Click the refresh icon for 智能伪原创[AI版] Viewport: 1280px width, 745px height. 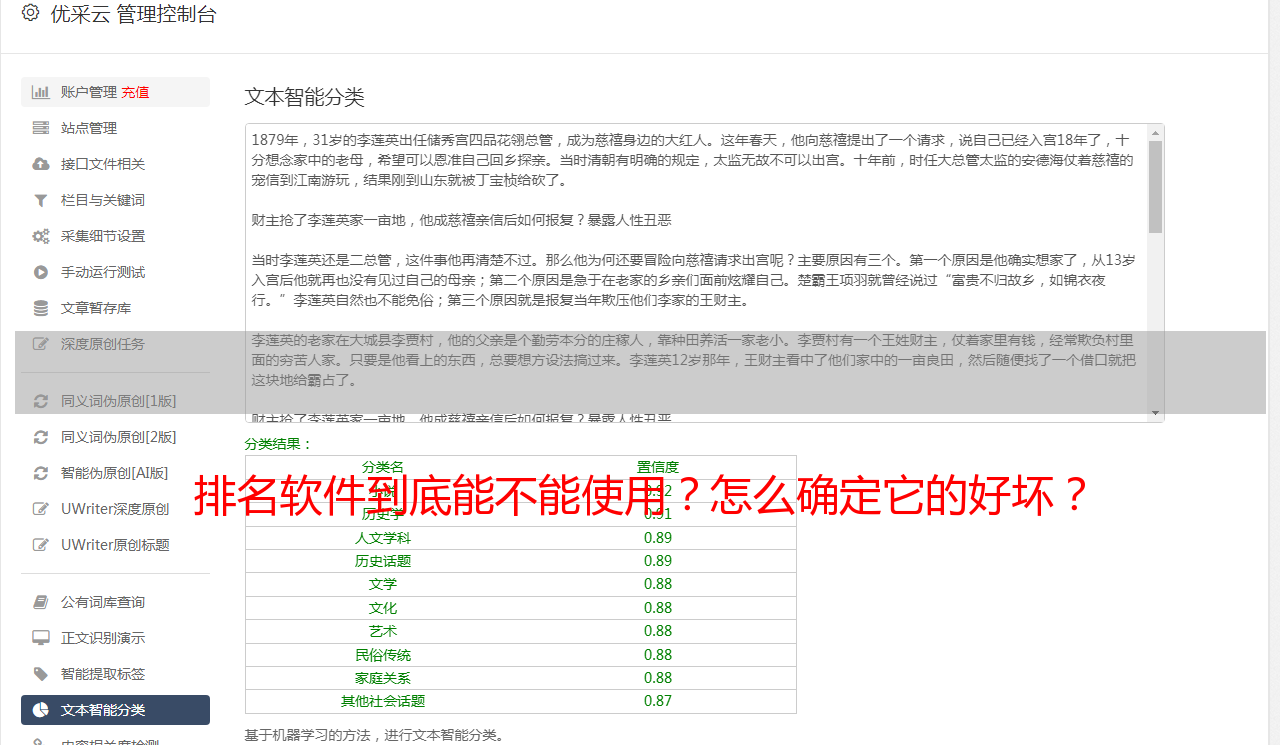pyautogui.click(x=41, y=473)
